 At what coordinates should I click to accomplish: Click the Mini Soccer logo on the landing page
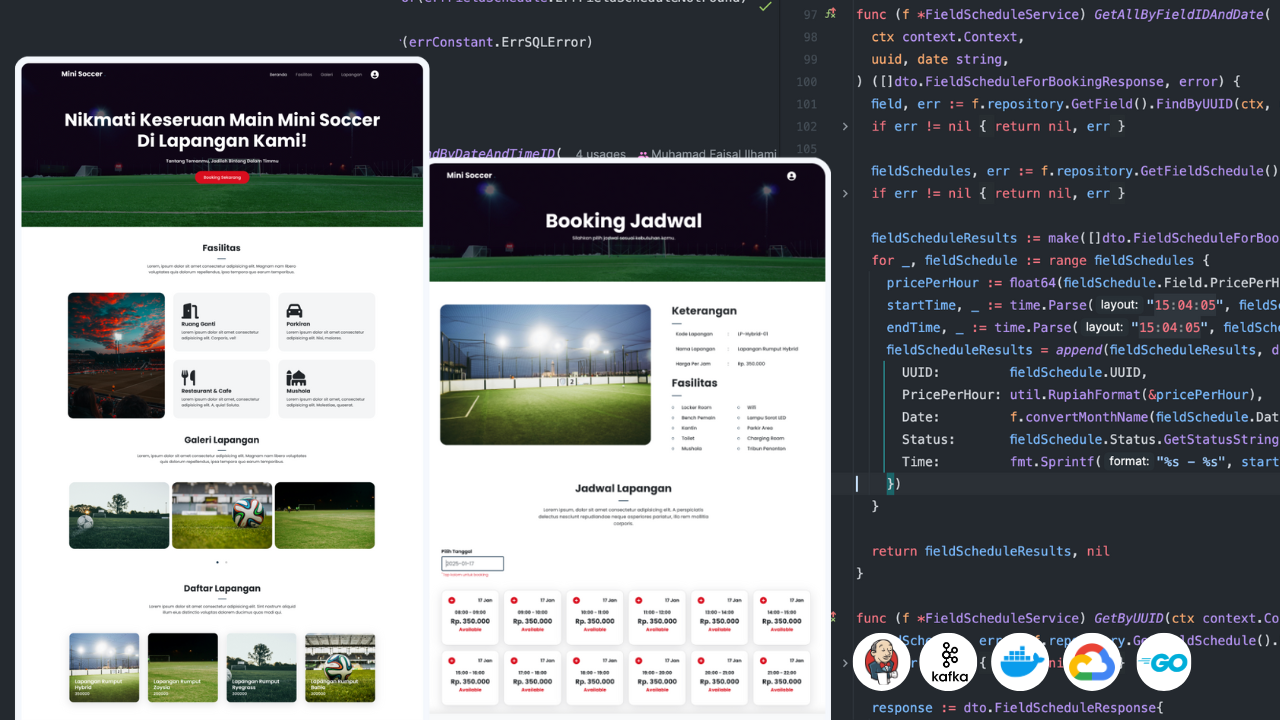82,74
